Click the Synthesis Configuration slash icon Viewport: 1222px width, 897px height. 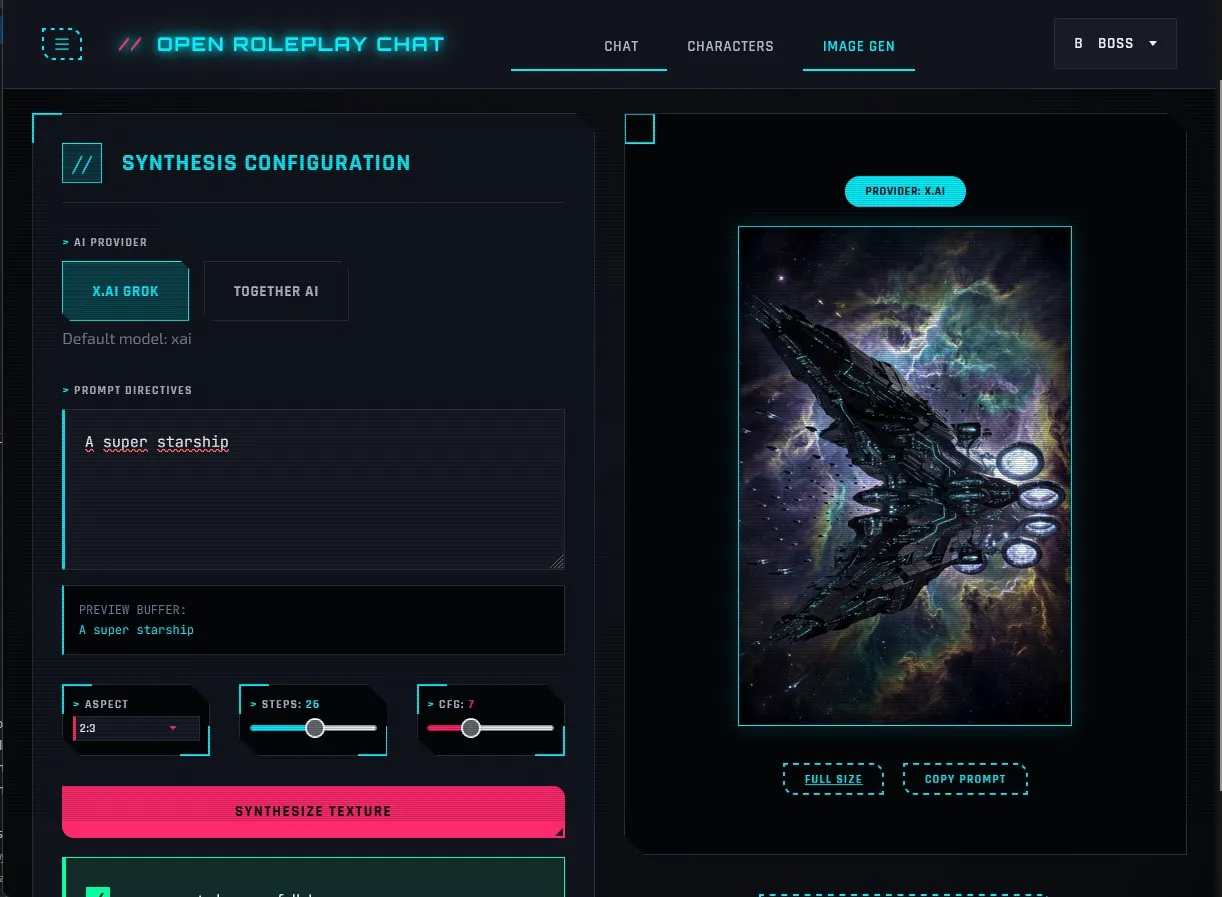82,163
